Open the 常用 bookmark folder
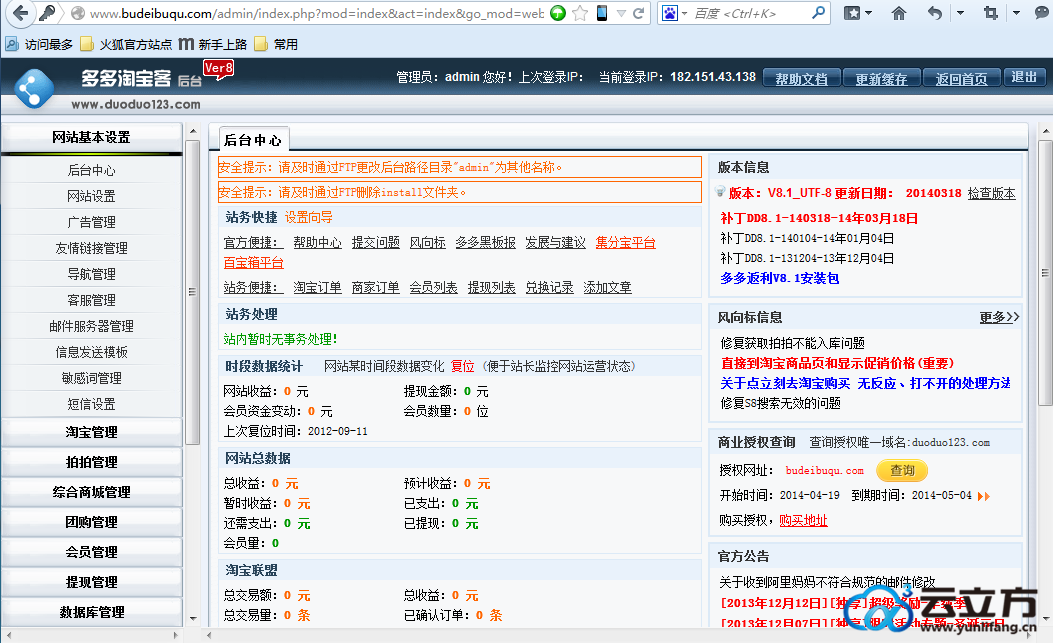1053x643 pixels. tap(276, 44)
